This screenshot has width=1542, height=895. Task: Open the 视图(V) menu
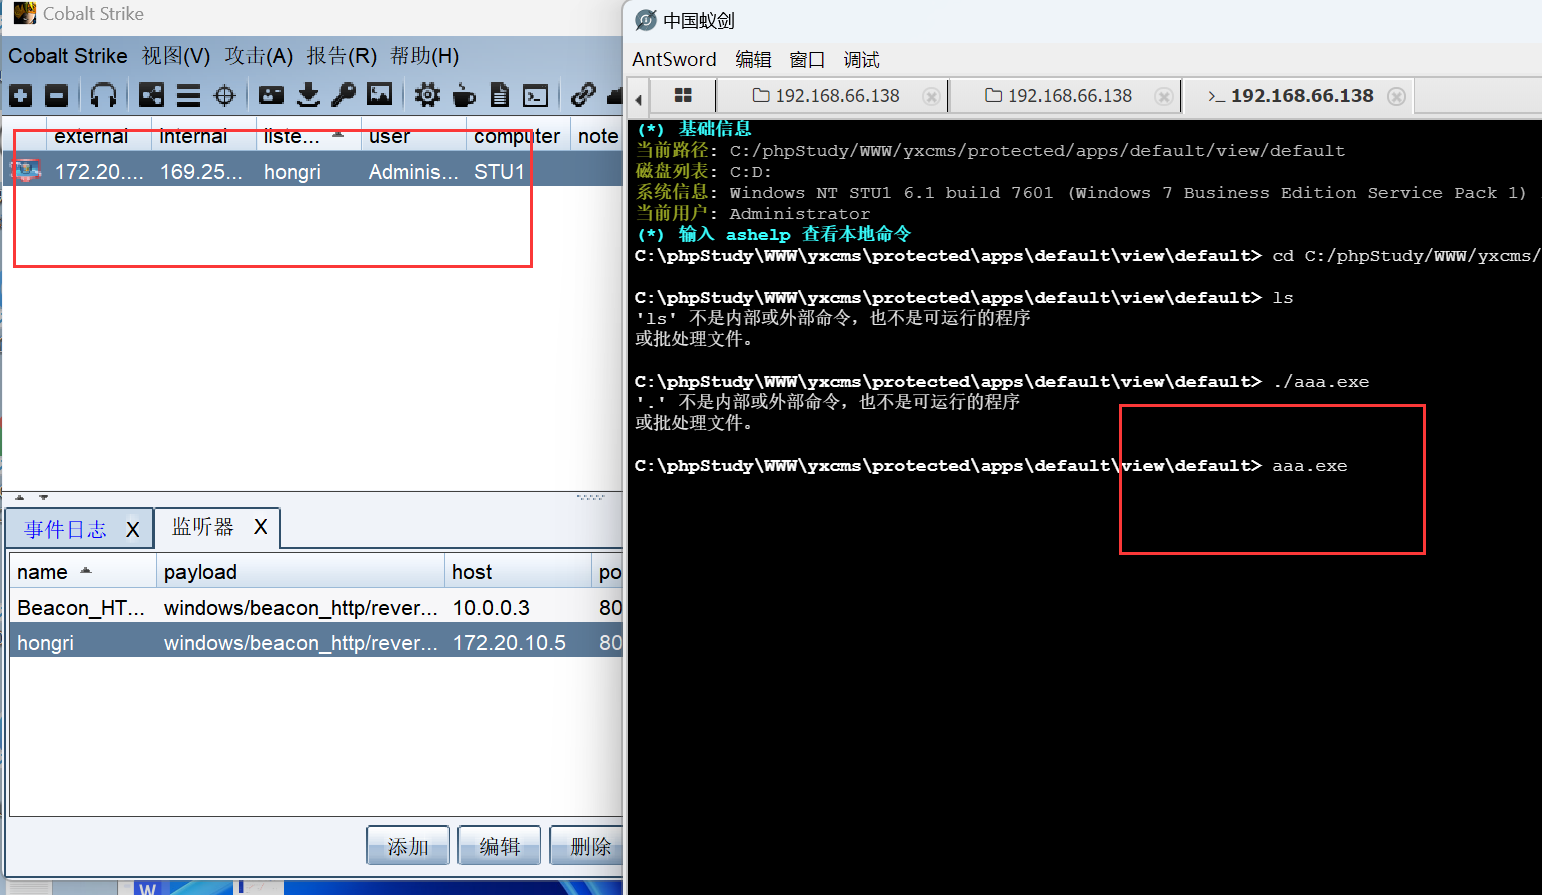tap(176, 56)
